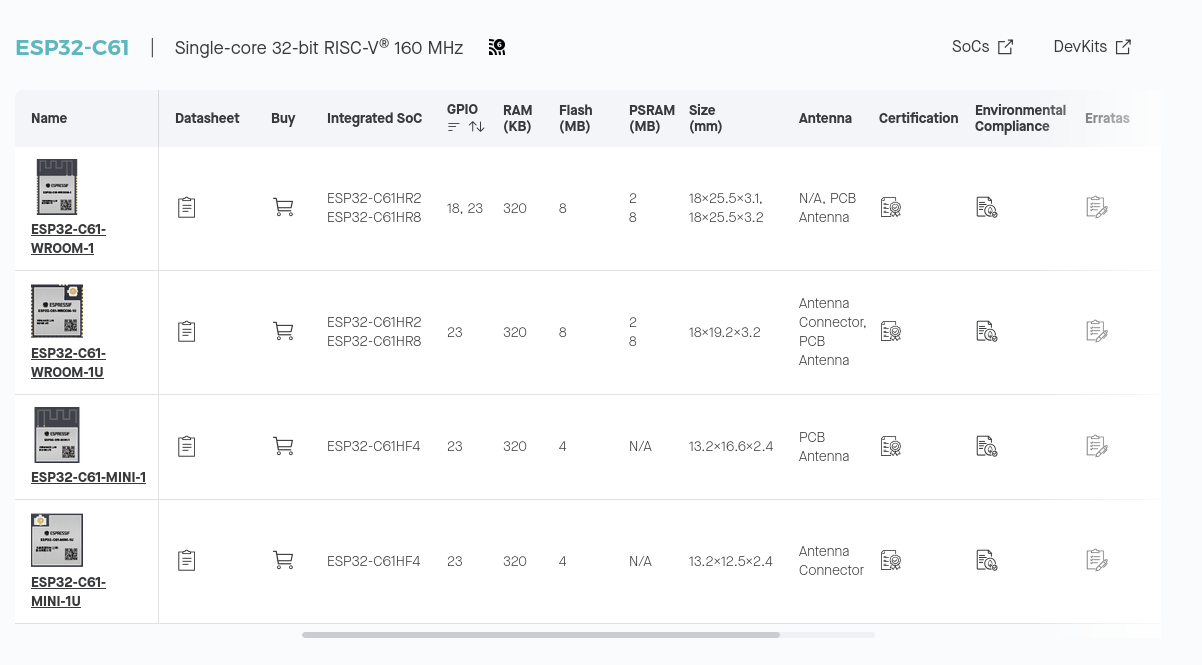
Task: Click size cell '18×19.2×3.2'
Action: 725,332
